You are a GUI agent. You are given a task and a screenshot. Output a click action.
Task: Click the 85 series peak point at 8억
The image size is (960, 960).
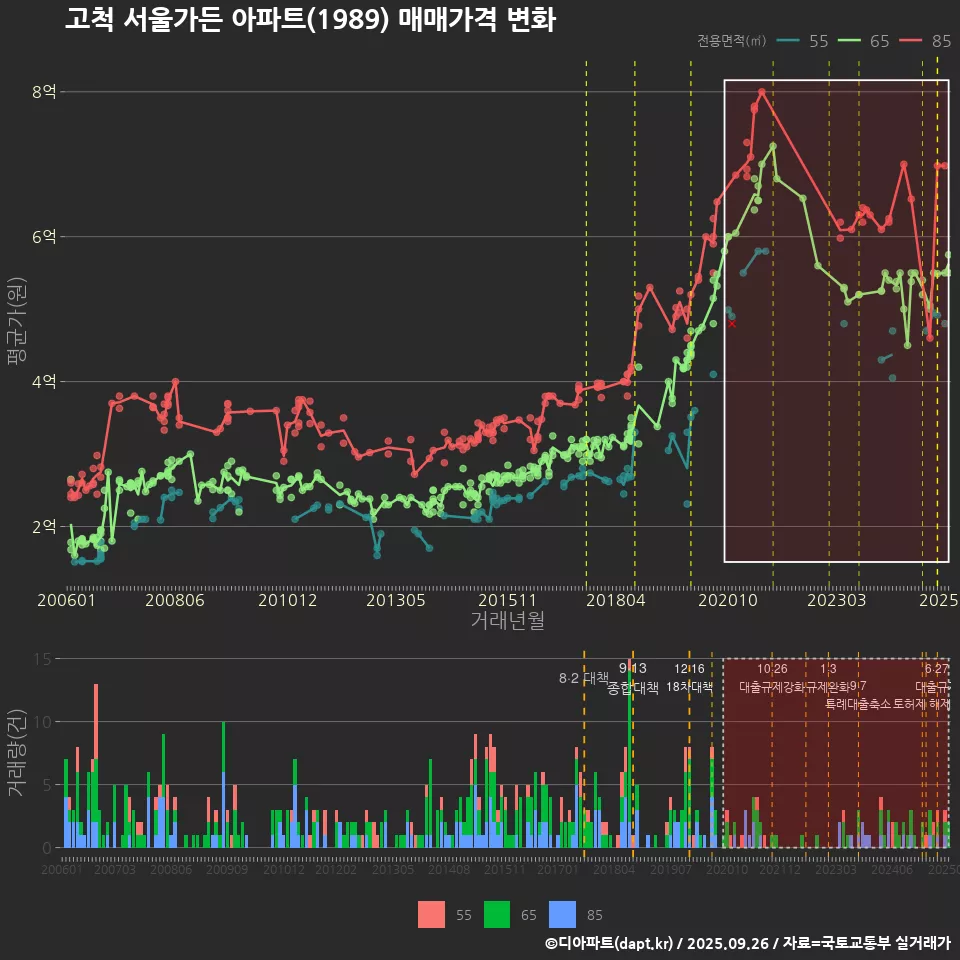[x=762, y=92]
